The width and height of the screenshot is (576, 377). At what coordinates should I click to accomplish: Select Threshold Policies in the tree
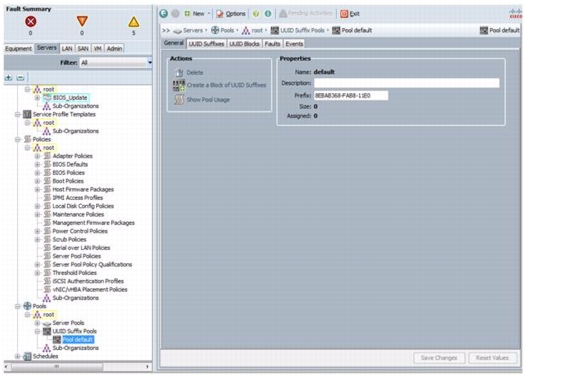[74, 273]
